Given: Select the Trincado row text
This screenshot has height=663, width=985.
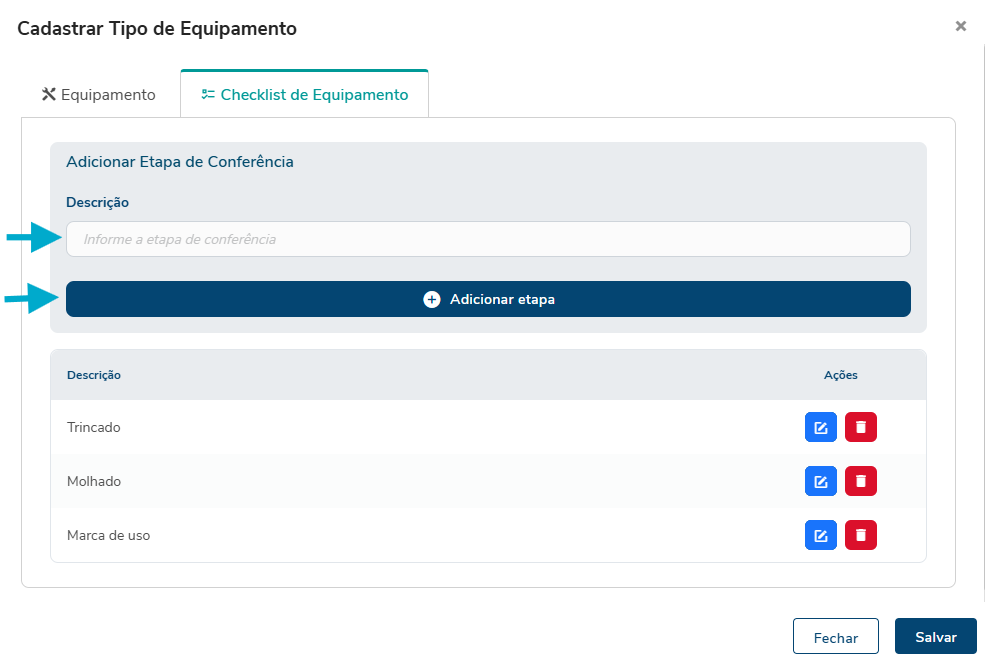Looking at the screenshot, I should pyautogui.click(x=94, y=428).
